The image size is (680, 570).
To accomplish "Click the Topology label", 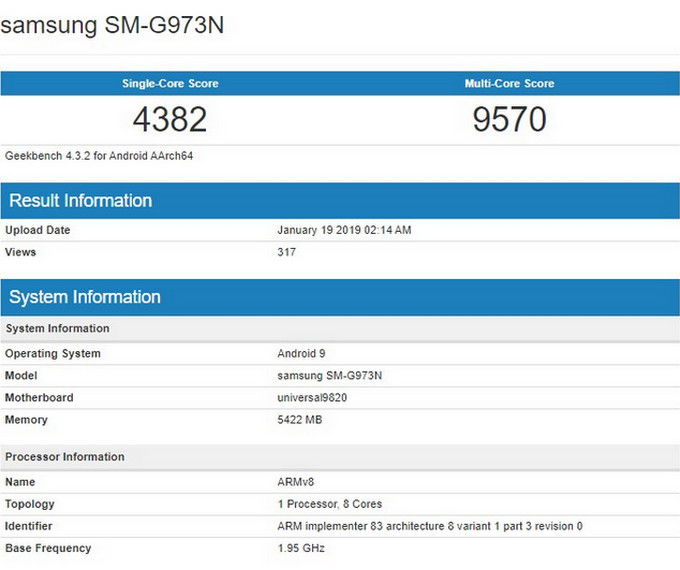I will (29, 504).
